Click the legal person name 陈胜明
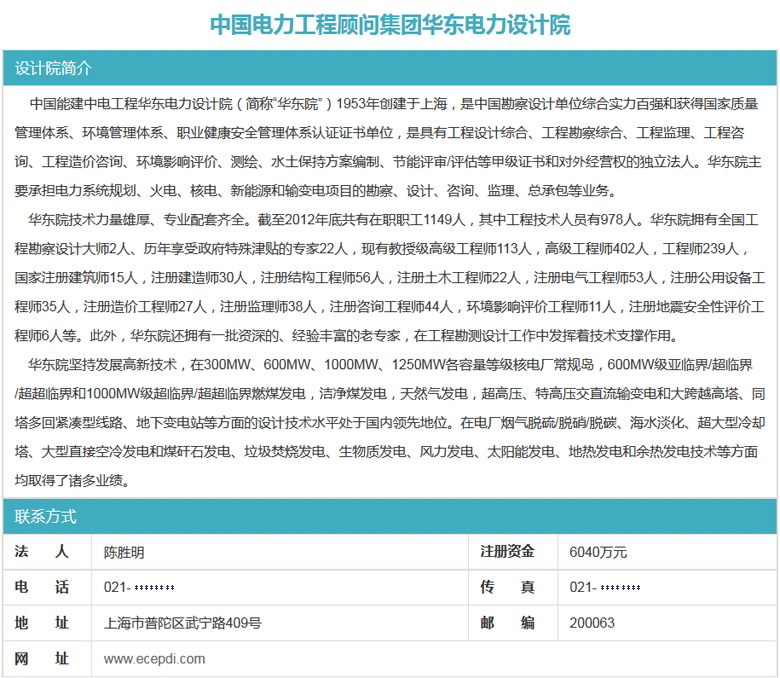This screenshot has width=780, height=678. (124, 552)
